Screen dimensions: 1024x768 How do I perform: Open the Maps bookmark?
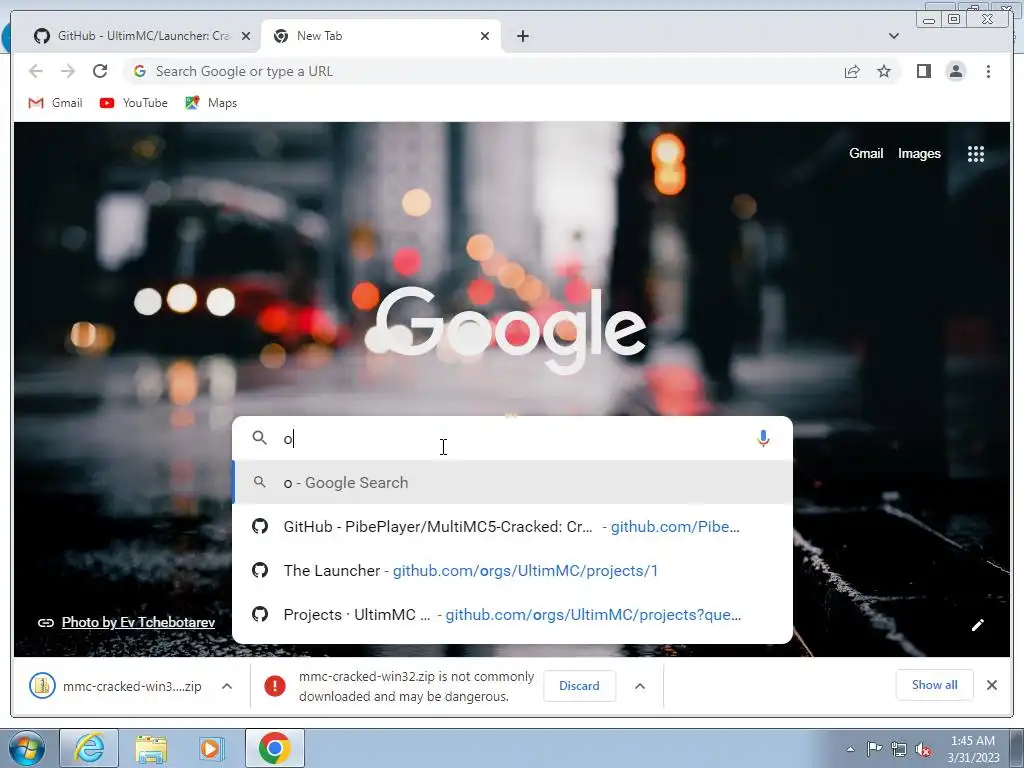tap(211, 103)
